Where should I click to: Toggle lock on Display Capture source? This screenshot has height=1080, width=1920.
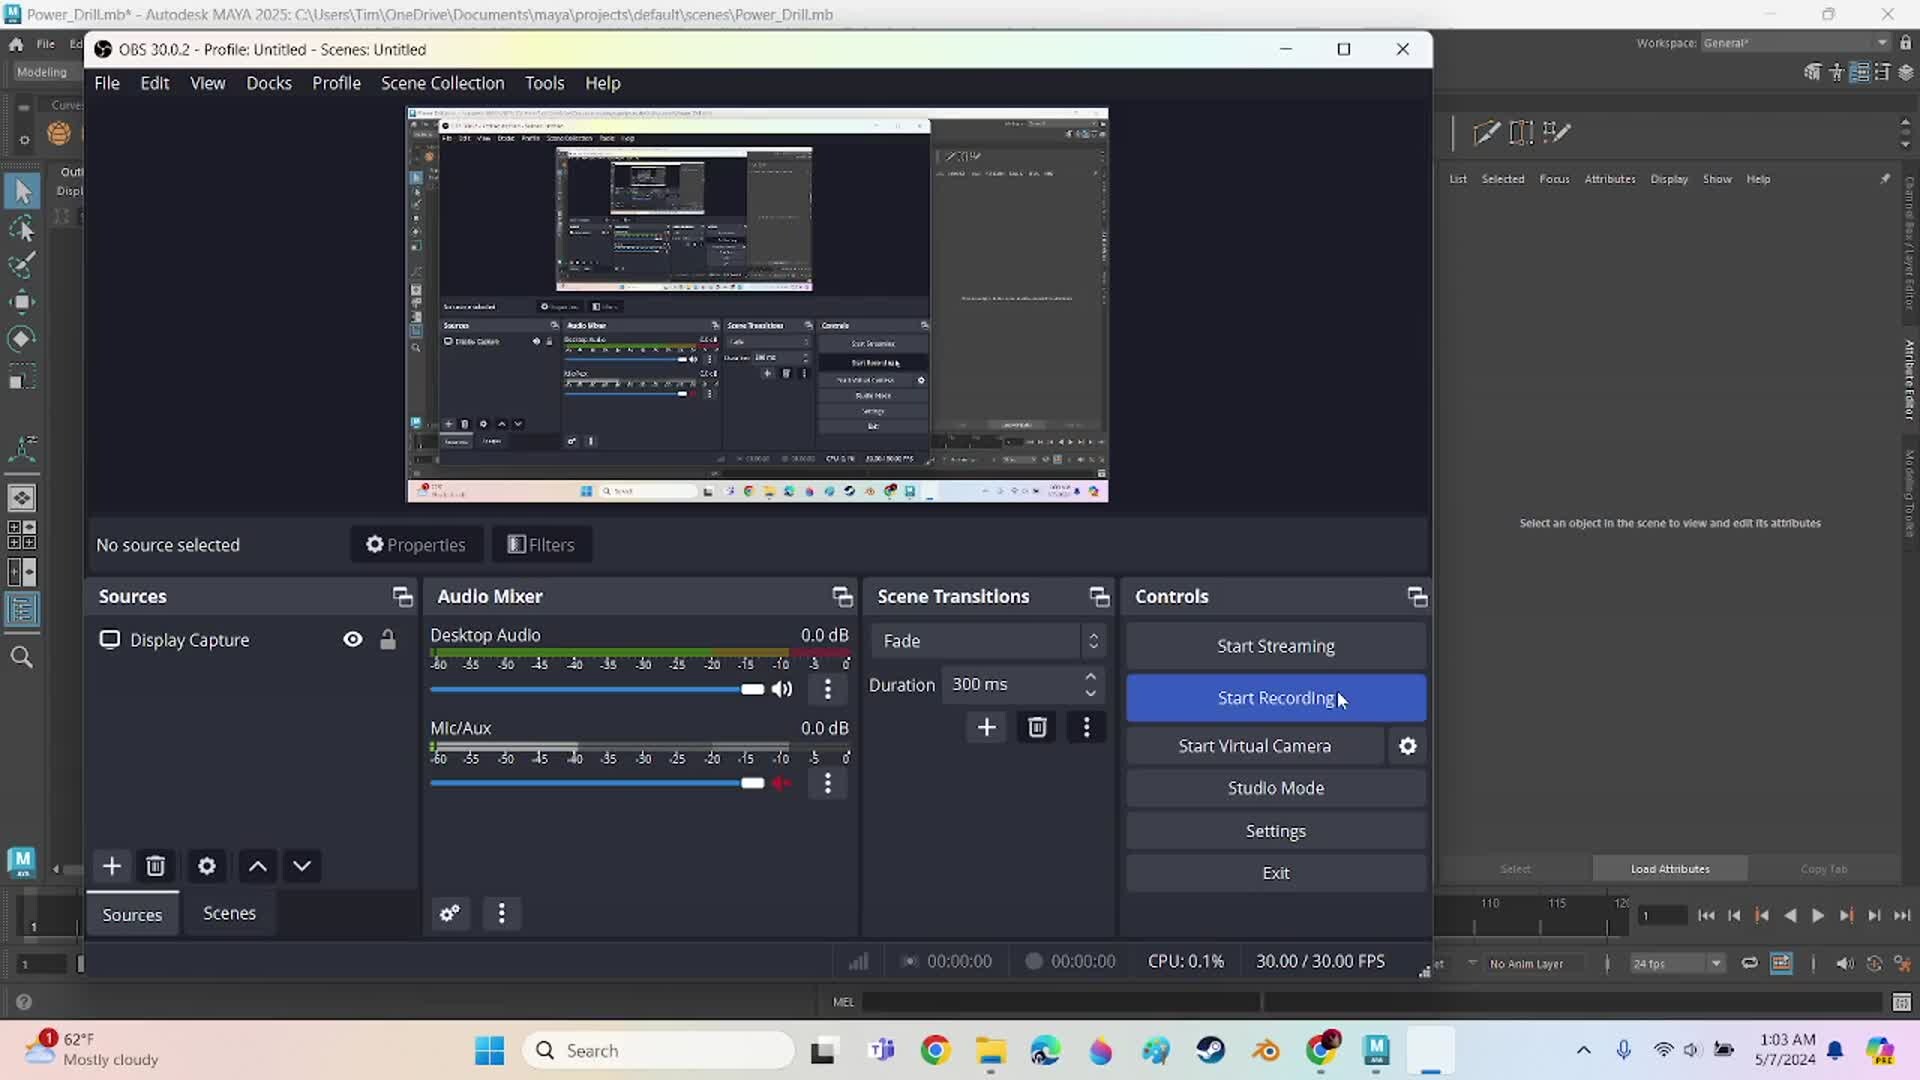[388, 640]
